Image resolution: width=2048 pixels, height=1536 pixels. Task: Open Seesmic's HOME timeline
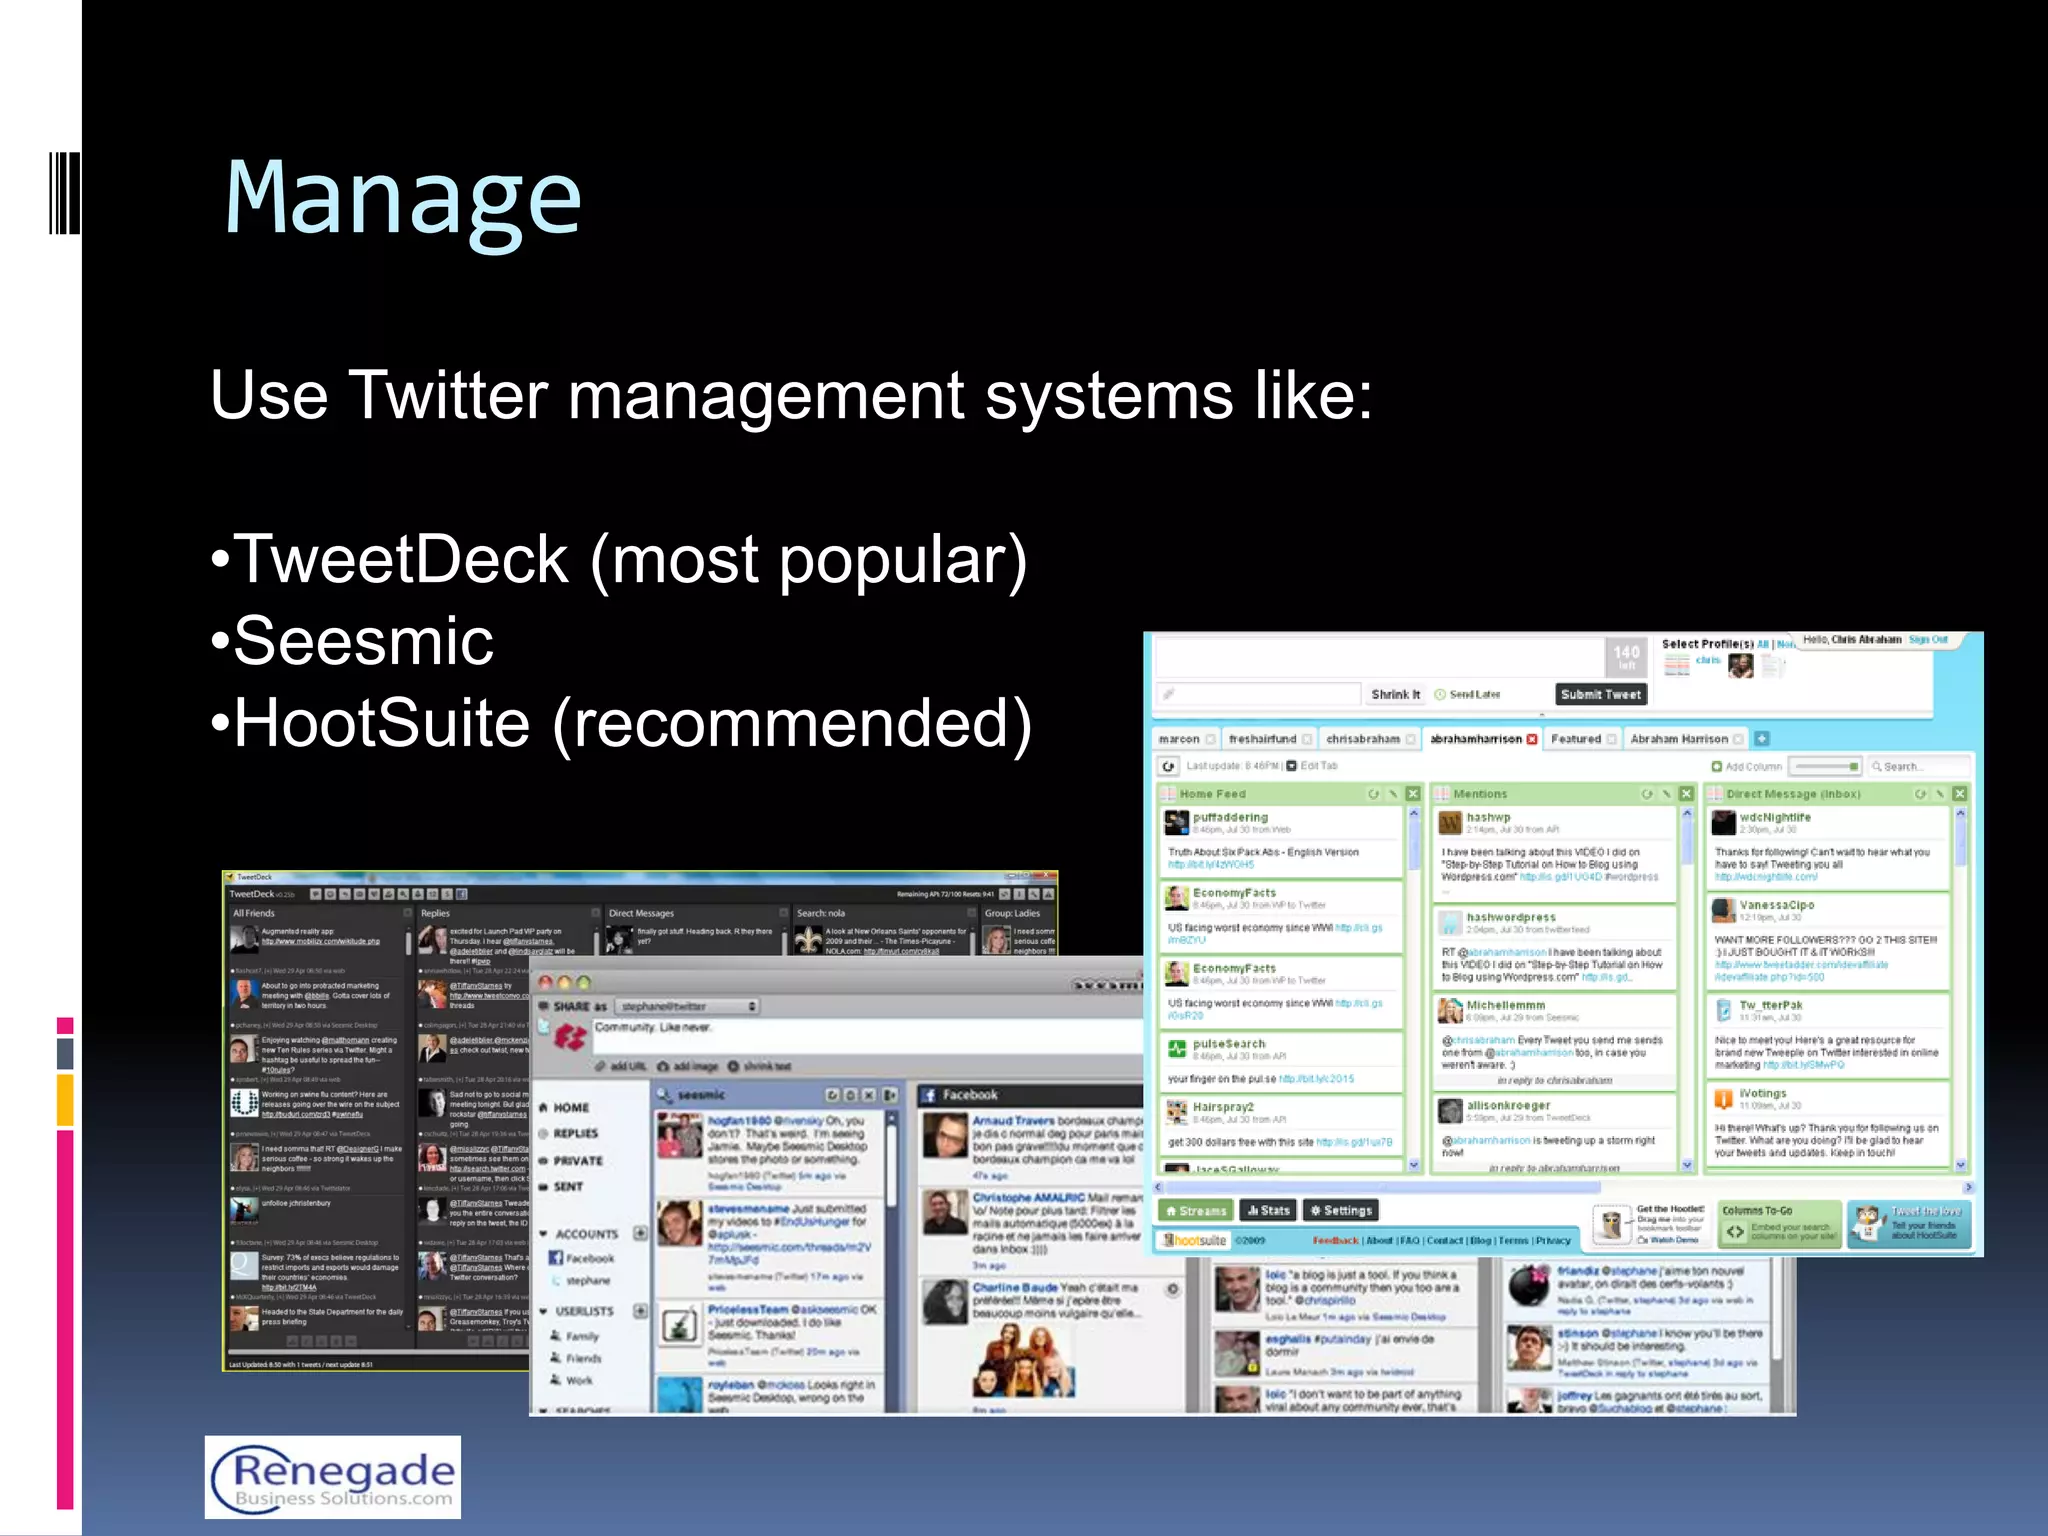571,1108
